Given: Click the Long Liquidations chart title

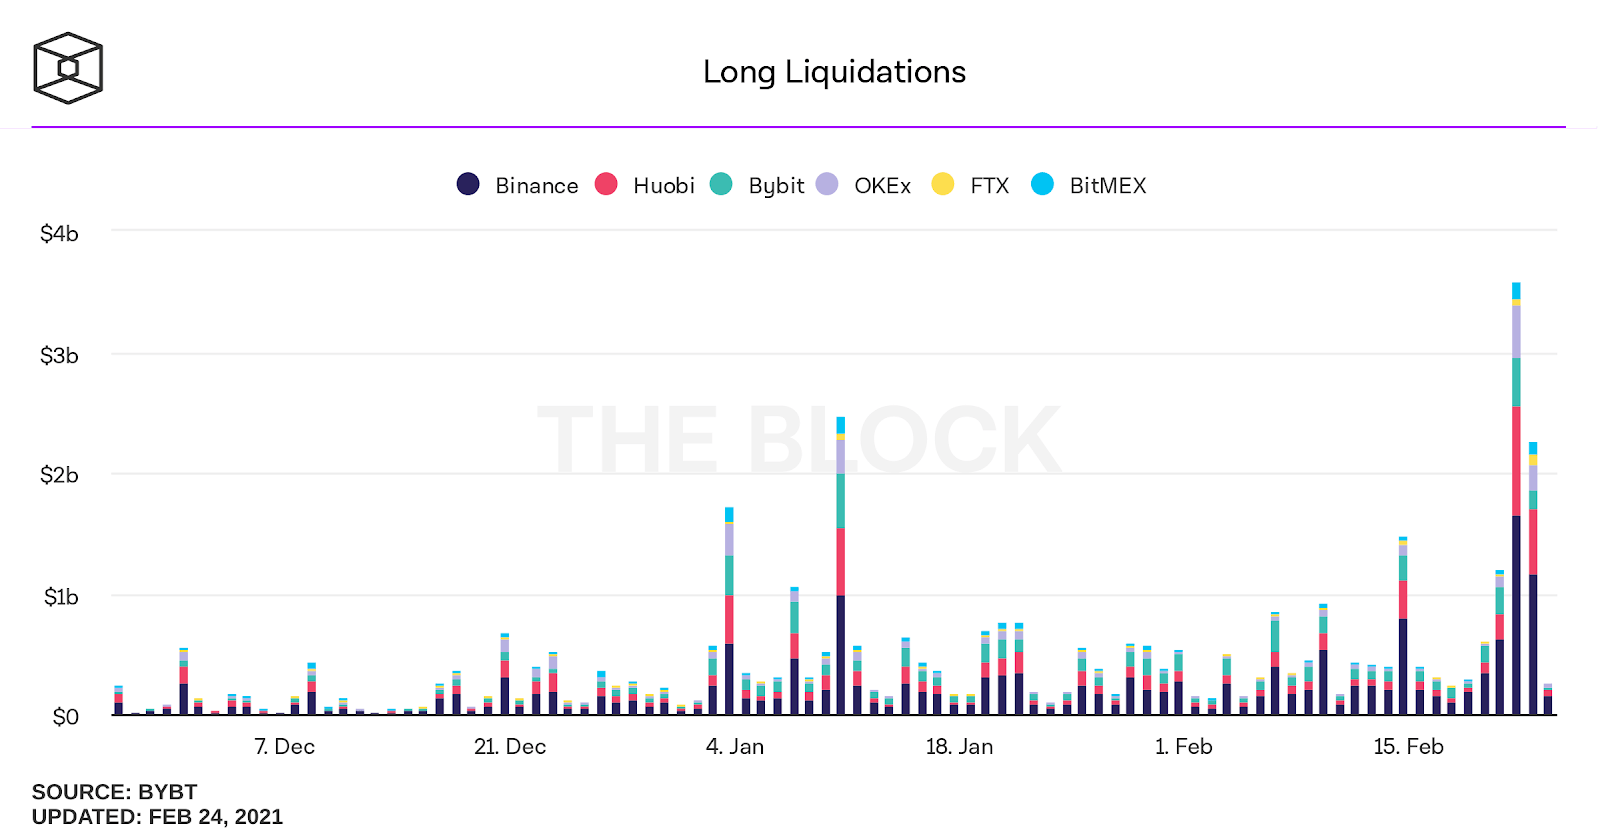Looking at the screenshot, I should (x=834, y=72).
